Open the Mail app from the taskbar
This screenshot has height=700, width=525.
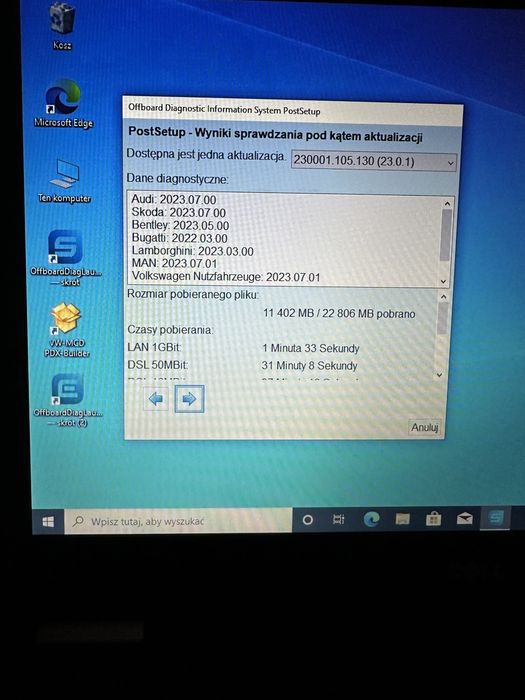pos(464,518)
